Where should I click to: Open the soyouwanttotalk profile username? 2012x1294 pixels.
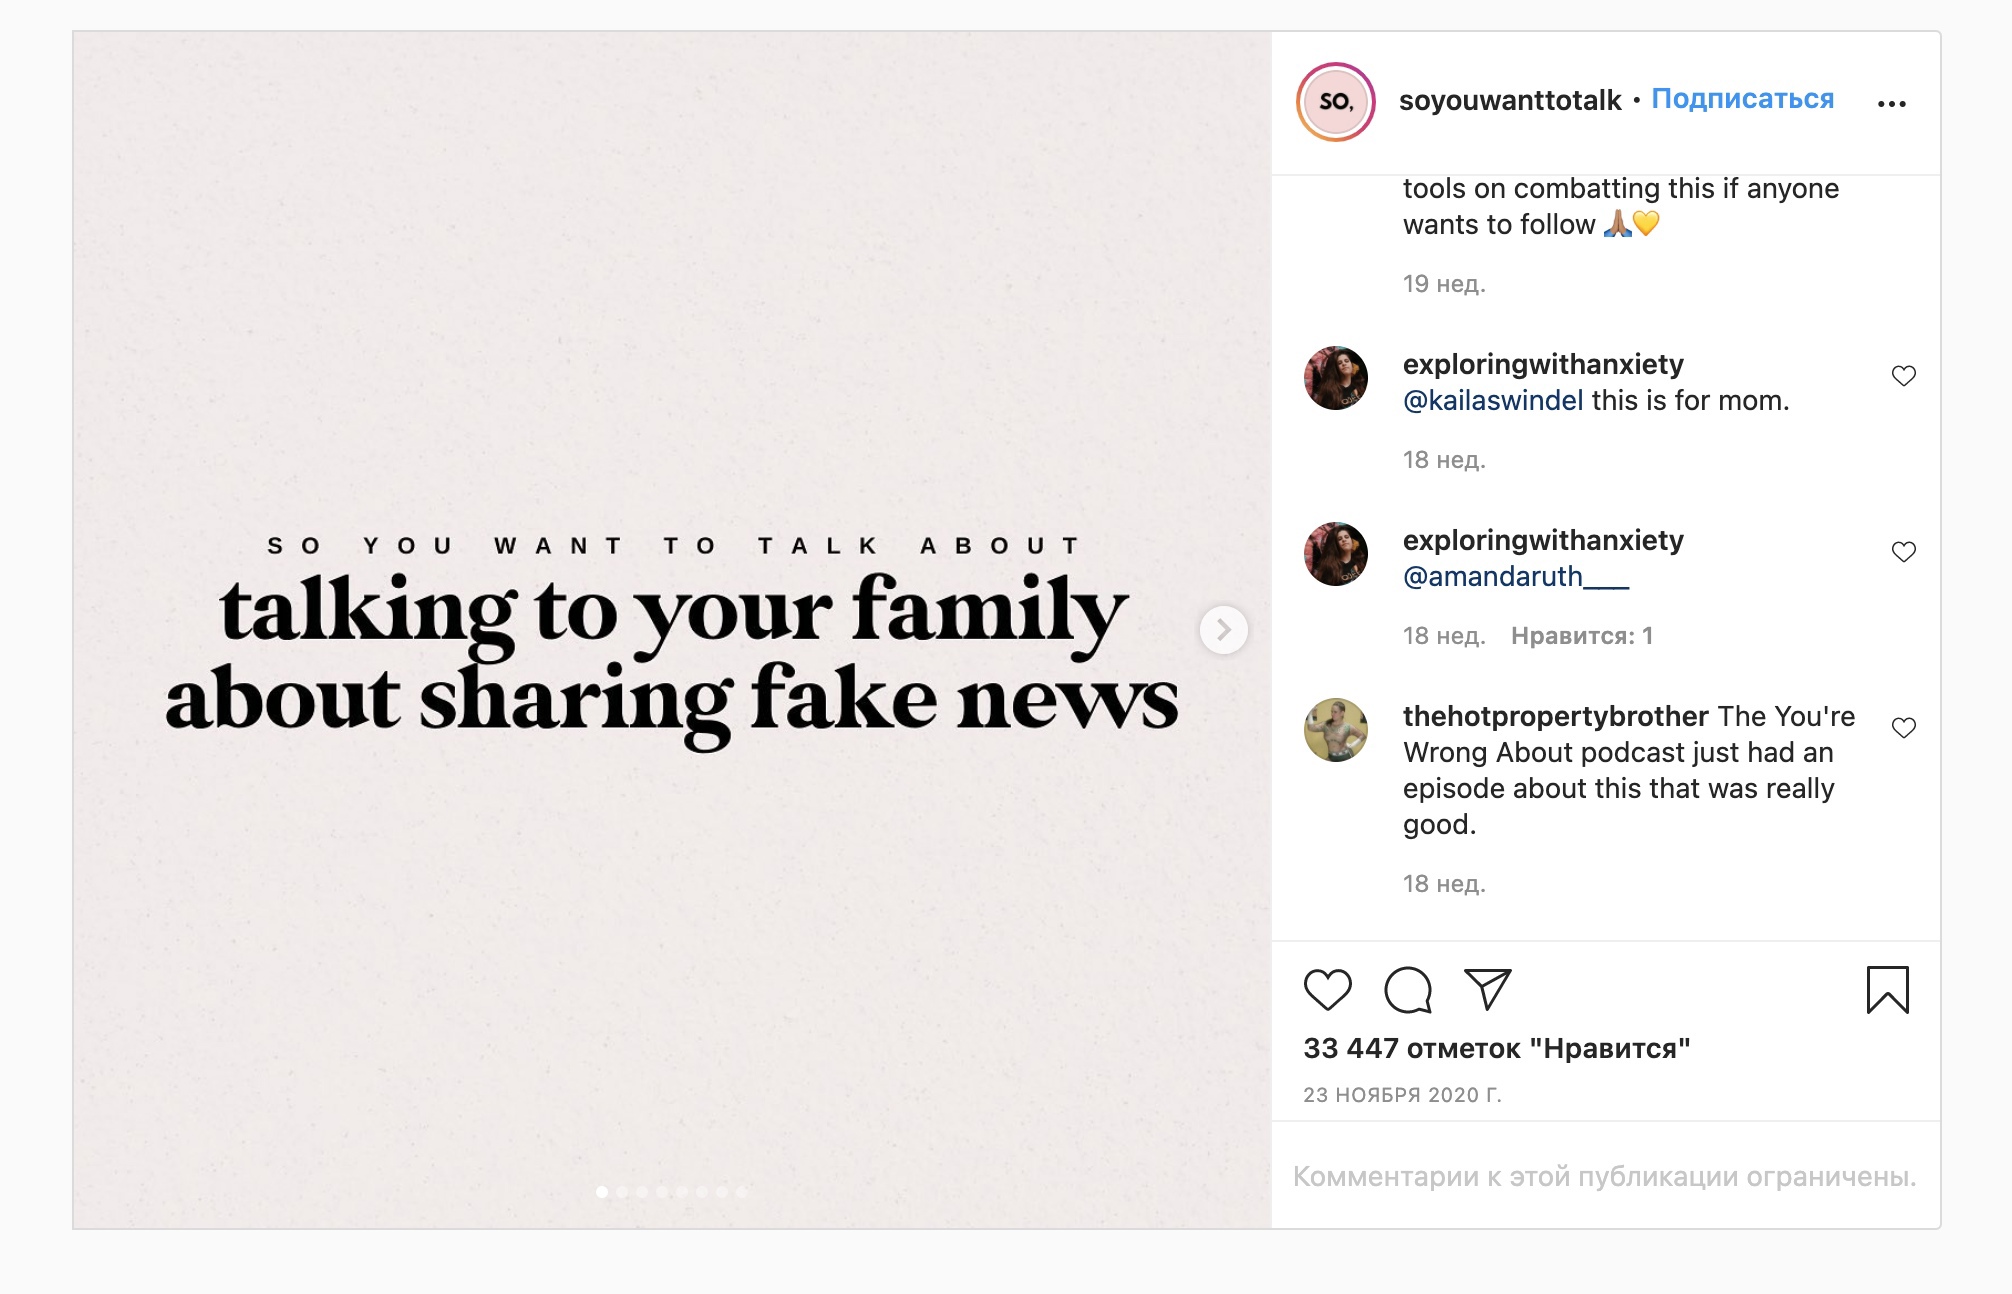[1509, 100]
